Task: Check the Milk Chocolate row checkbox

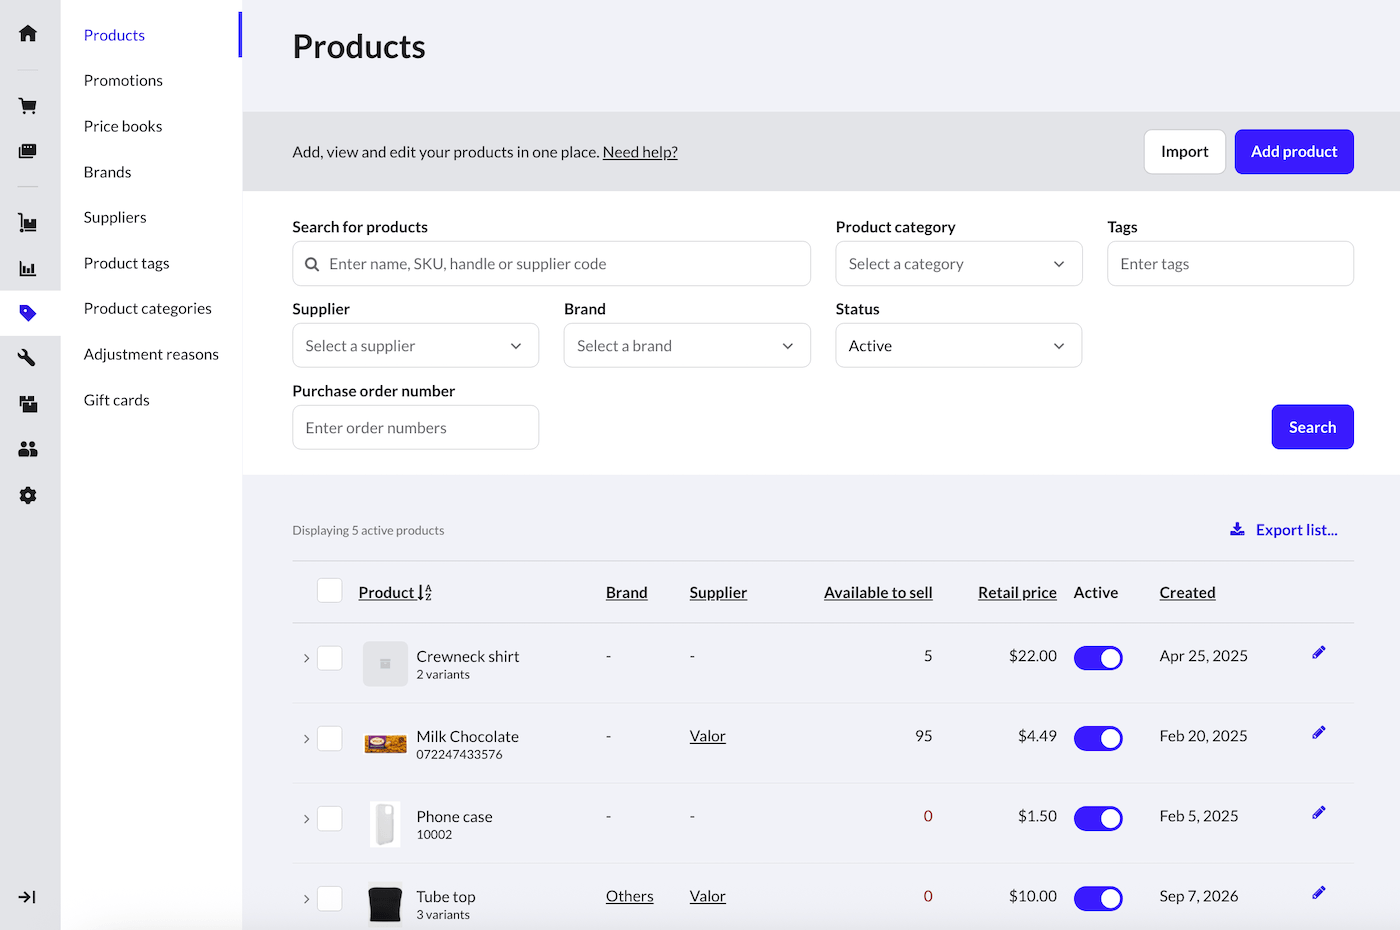Action: [x=330, y=738]
